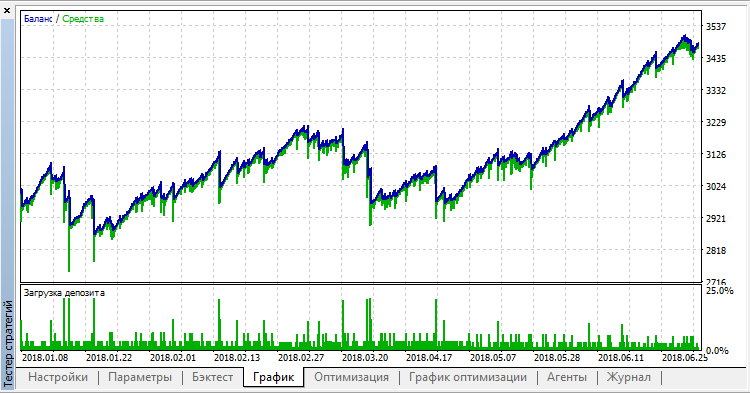Click the 3435 axis value
Screen dimensions: 750x394
716,59
